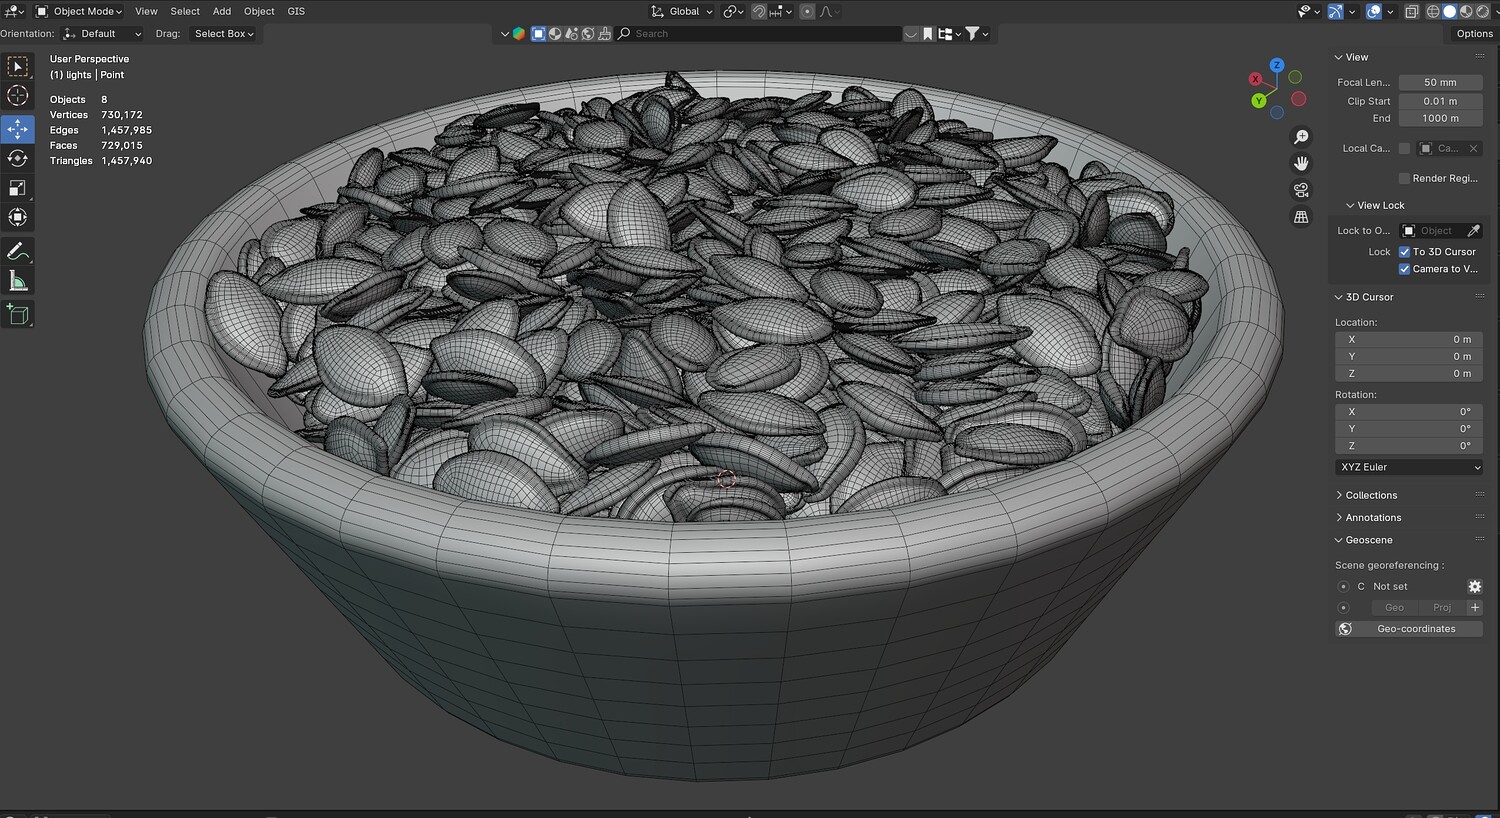
Task: Click the Geo button in Geoscene
Action: coord(1394,608)
